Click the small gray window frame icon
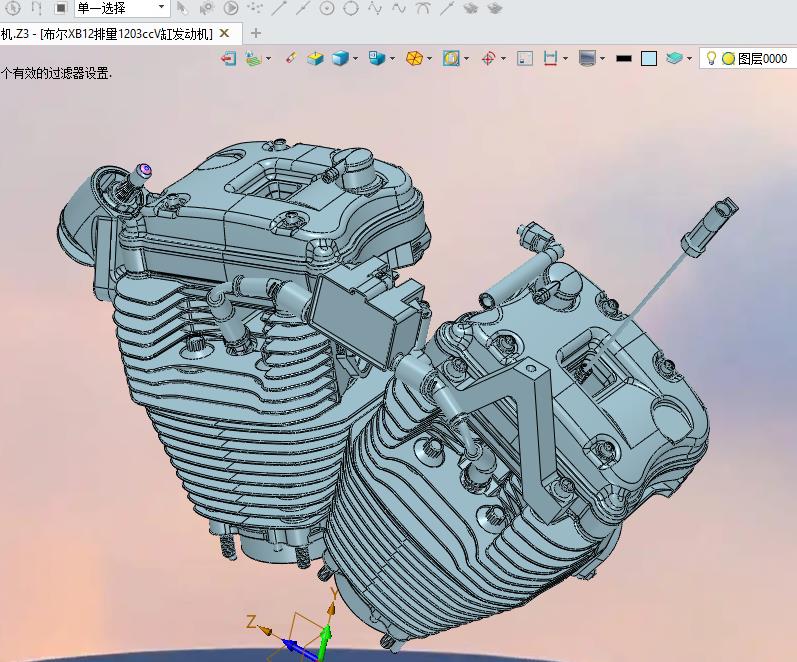The width and height of the screenshot is (797, 662). click(525, 58)
